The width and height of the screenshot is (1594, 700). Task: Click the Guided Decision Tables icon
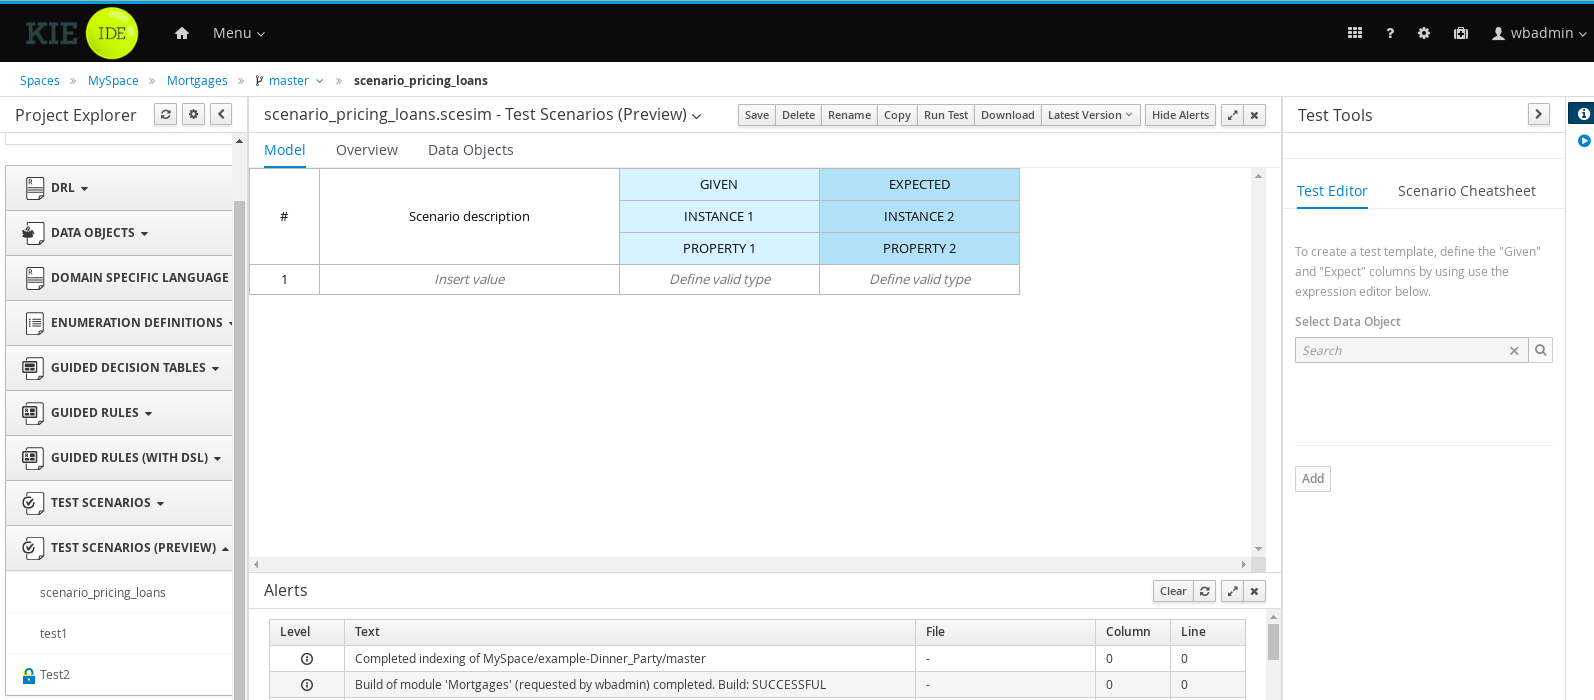tap(33, 368)
